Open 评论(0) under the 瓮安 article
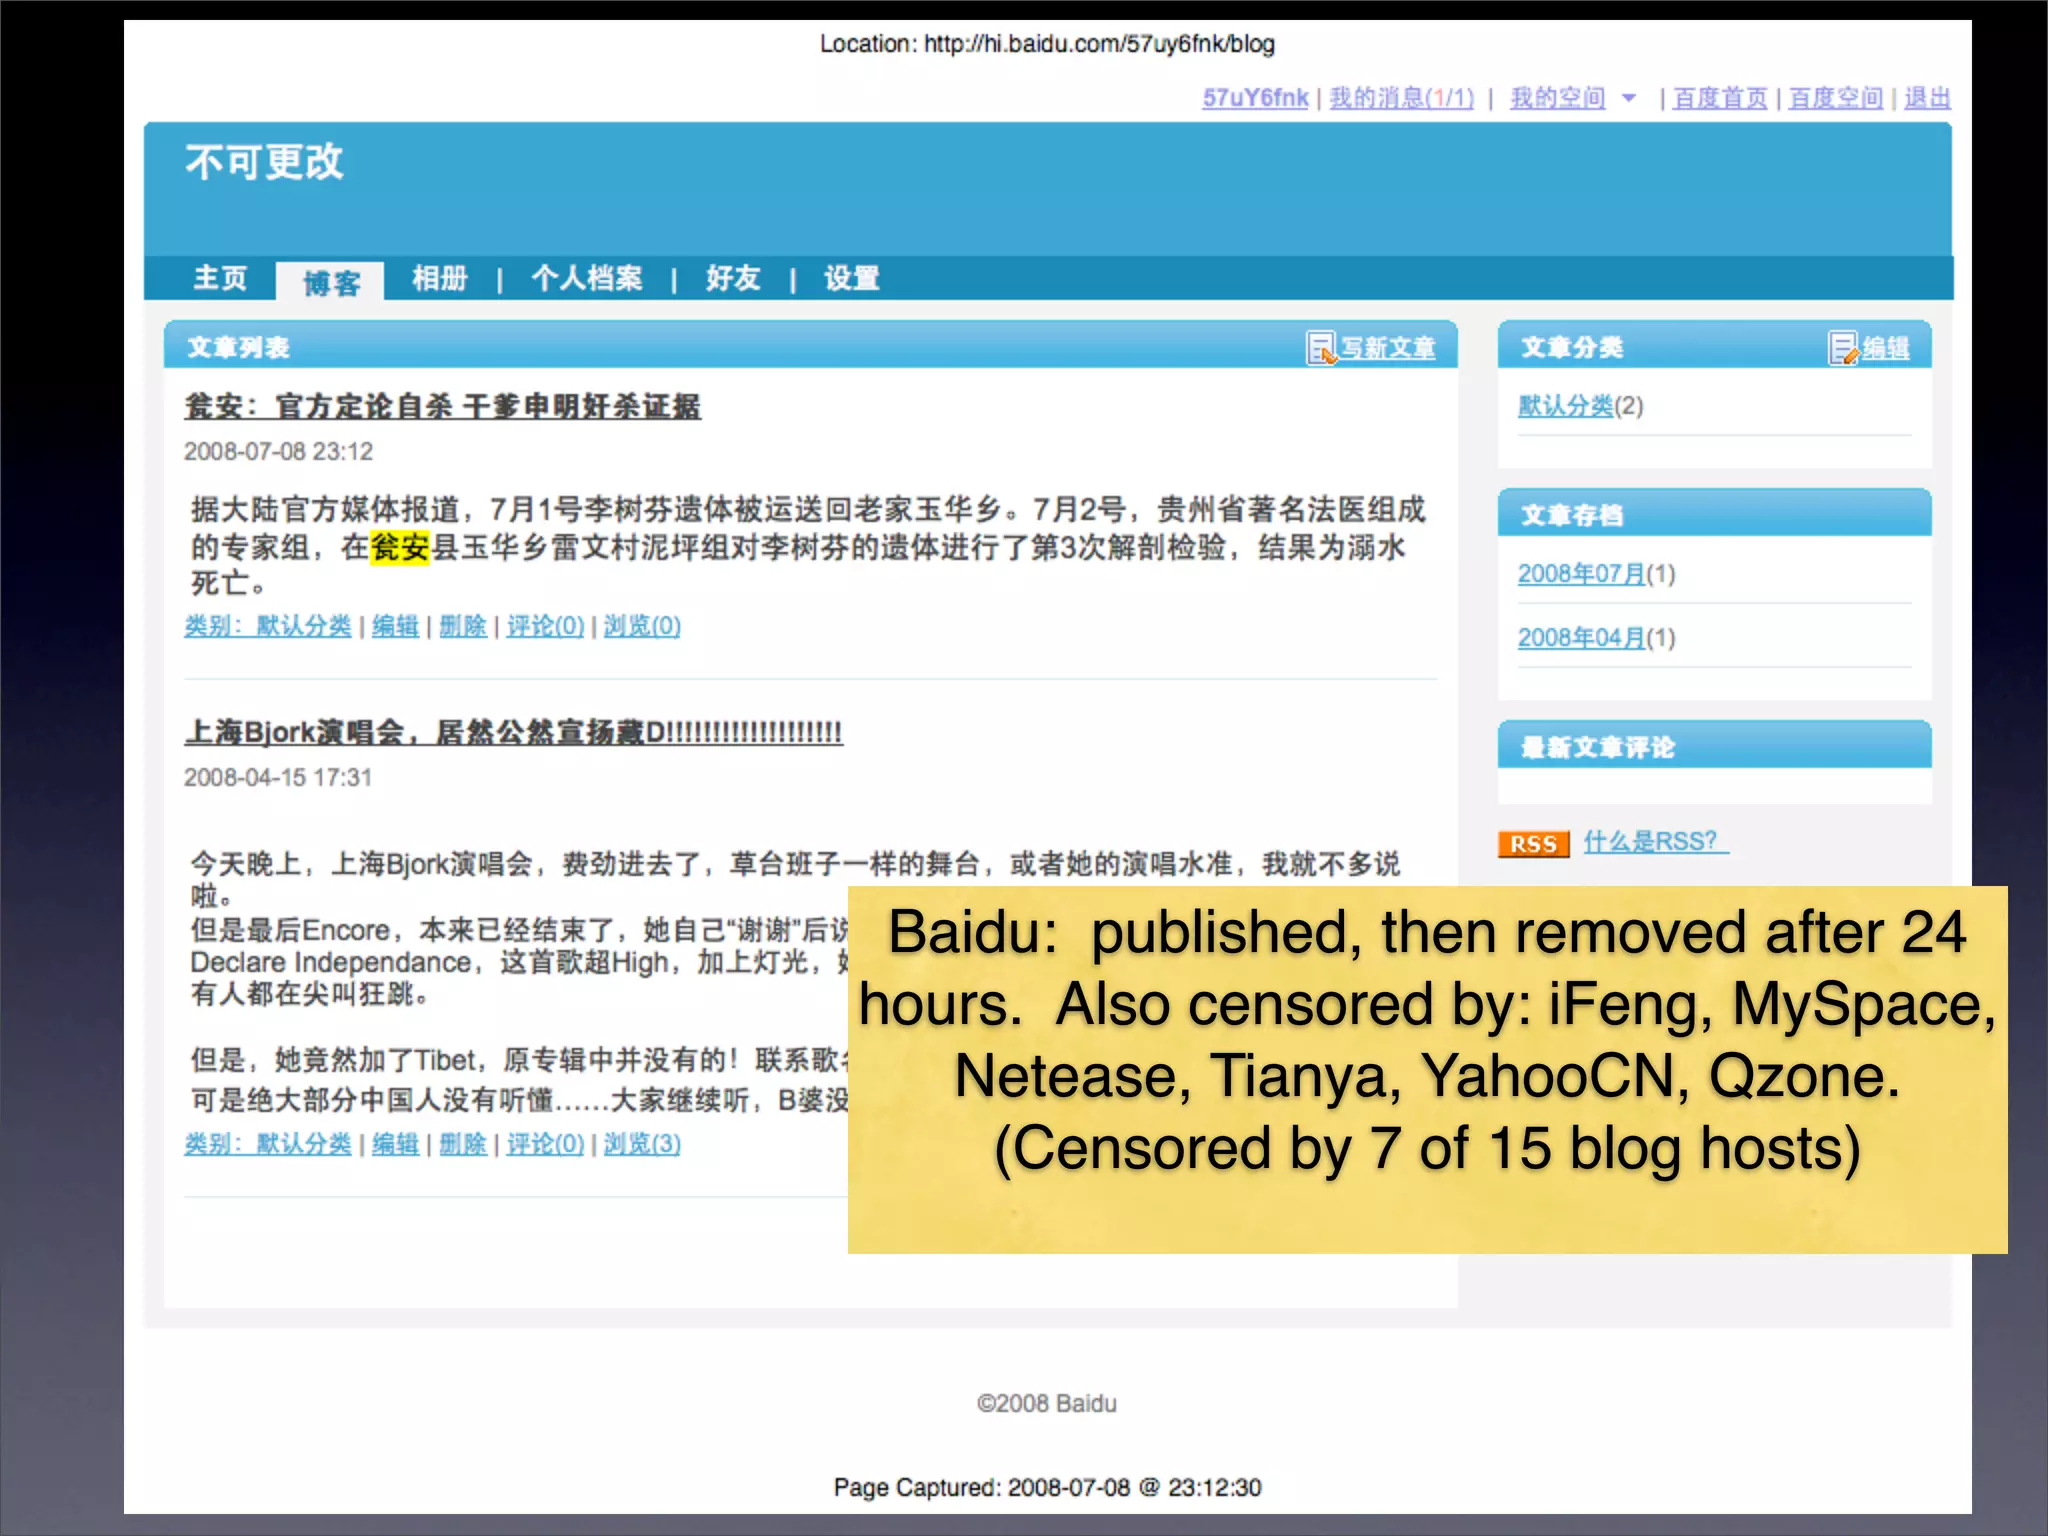Image resolution: width=2048 pixels, height=1536 pixels. point(545,626)
